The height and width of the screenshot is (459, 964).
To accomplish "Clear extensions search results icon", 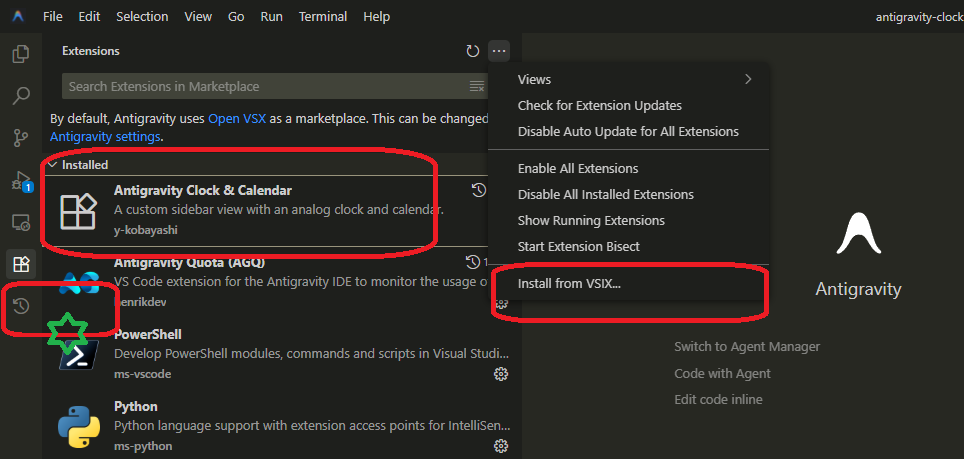I will click(x=476, y=86).
